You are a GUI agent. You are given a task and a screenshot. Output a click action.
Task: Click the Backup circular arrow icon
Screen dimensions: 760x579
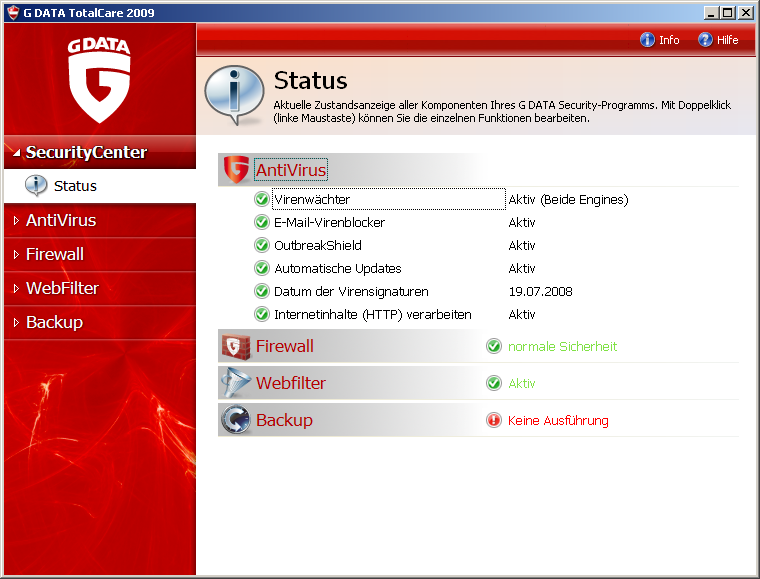(236, 420)
